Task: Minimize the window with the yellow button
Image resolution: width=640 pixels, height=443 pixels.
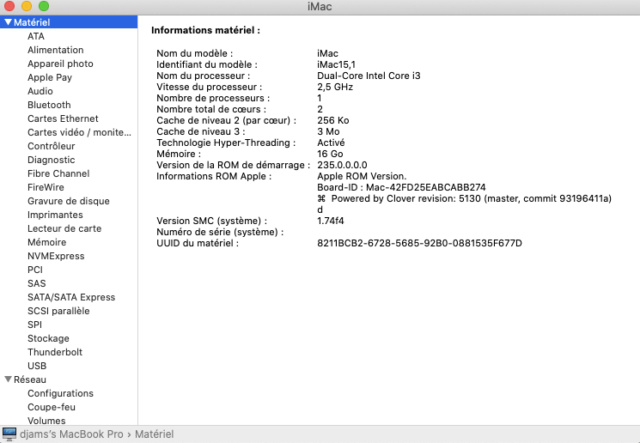Action: pos(27,6)
